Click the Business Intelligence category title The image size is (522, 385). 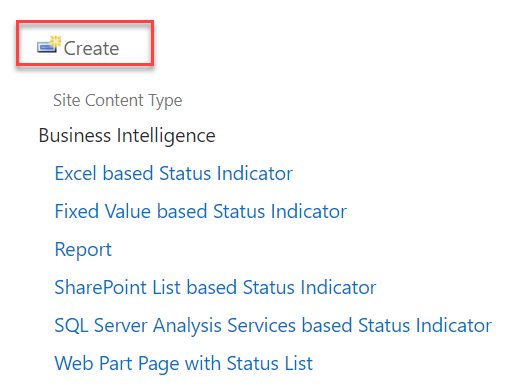point(127,136)
